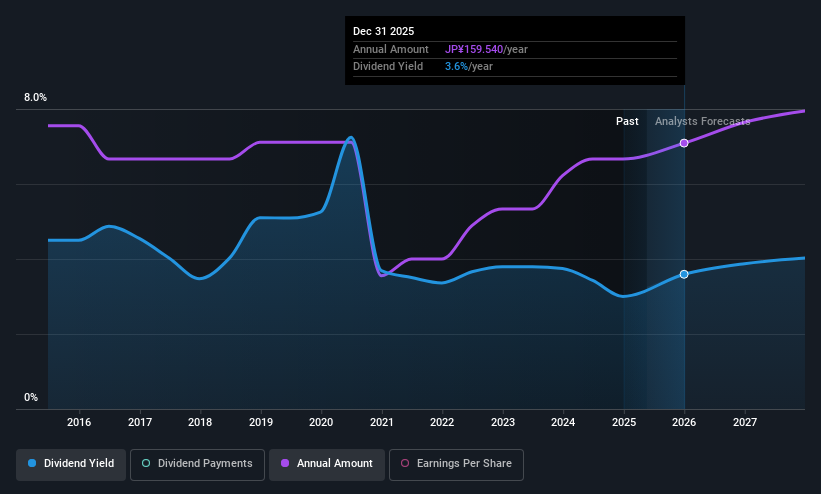Screen dimensions: 821x494
Task: Click the 2023 x-axis year label
Action: pos(503,422)
